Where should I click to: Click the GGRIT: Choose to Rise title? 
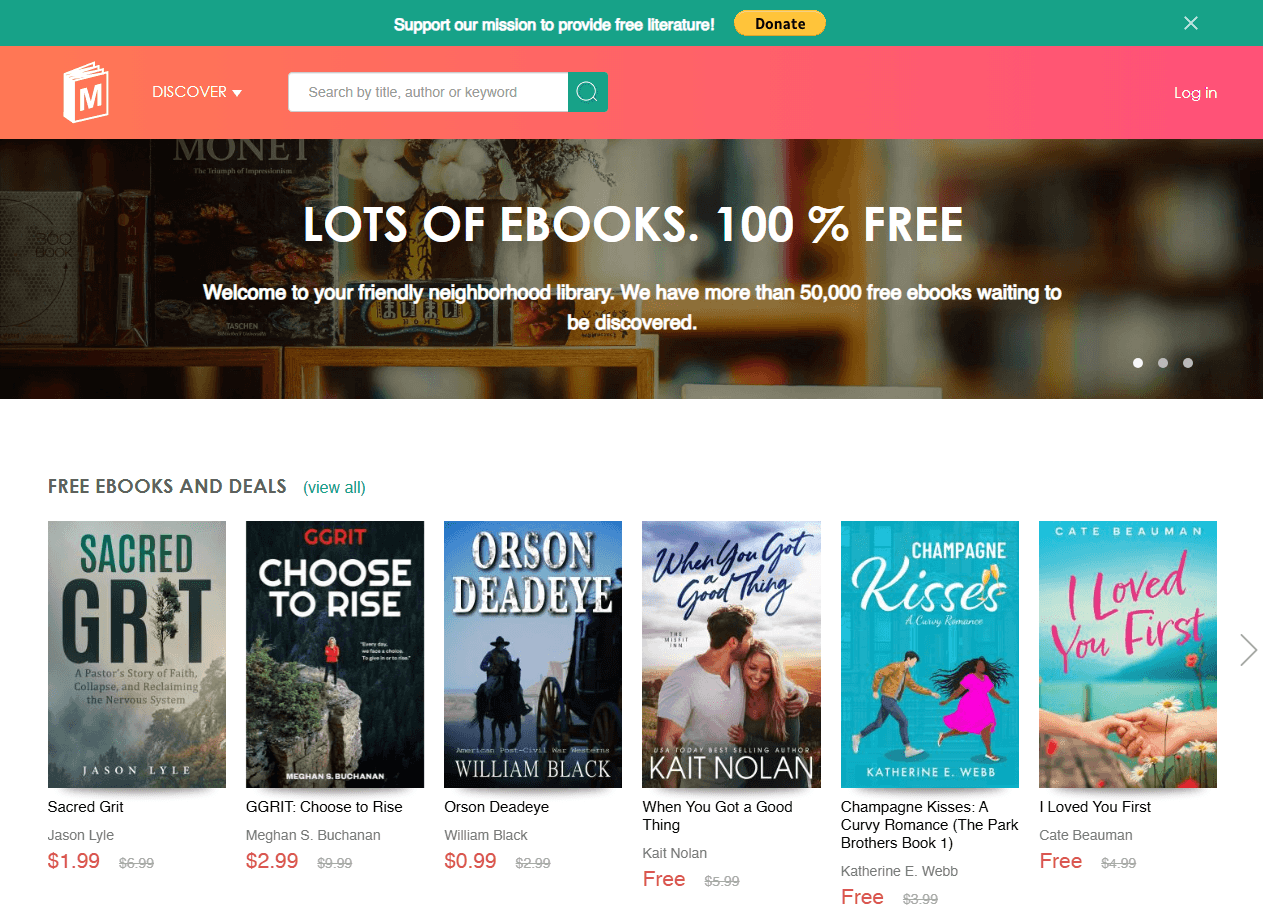tap(324, 807)
